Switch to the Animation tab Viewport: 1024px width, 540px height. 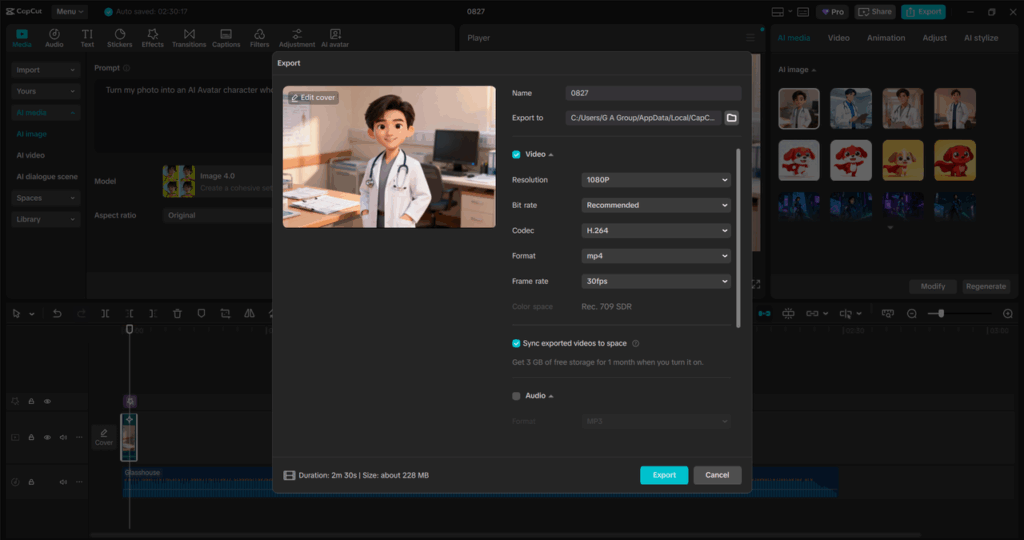pyautogui.click(x=885, y=38)
